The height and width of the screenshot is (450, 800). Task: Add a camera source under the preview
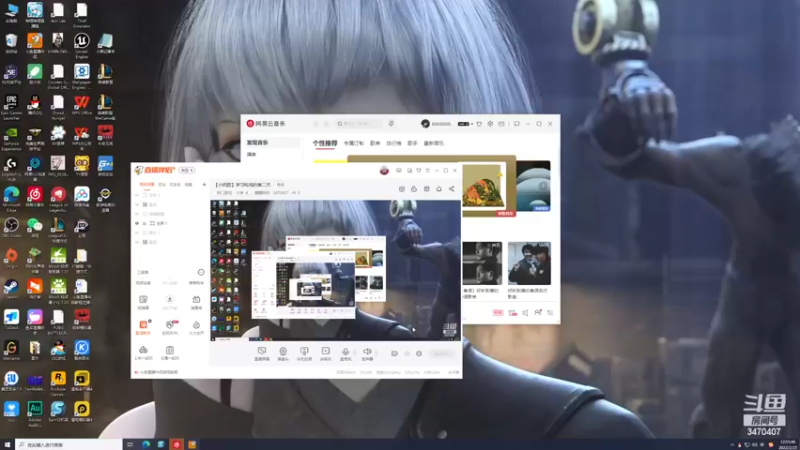(283, 354)
